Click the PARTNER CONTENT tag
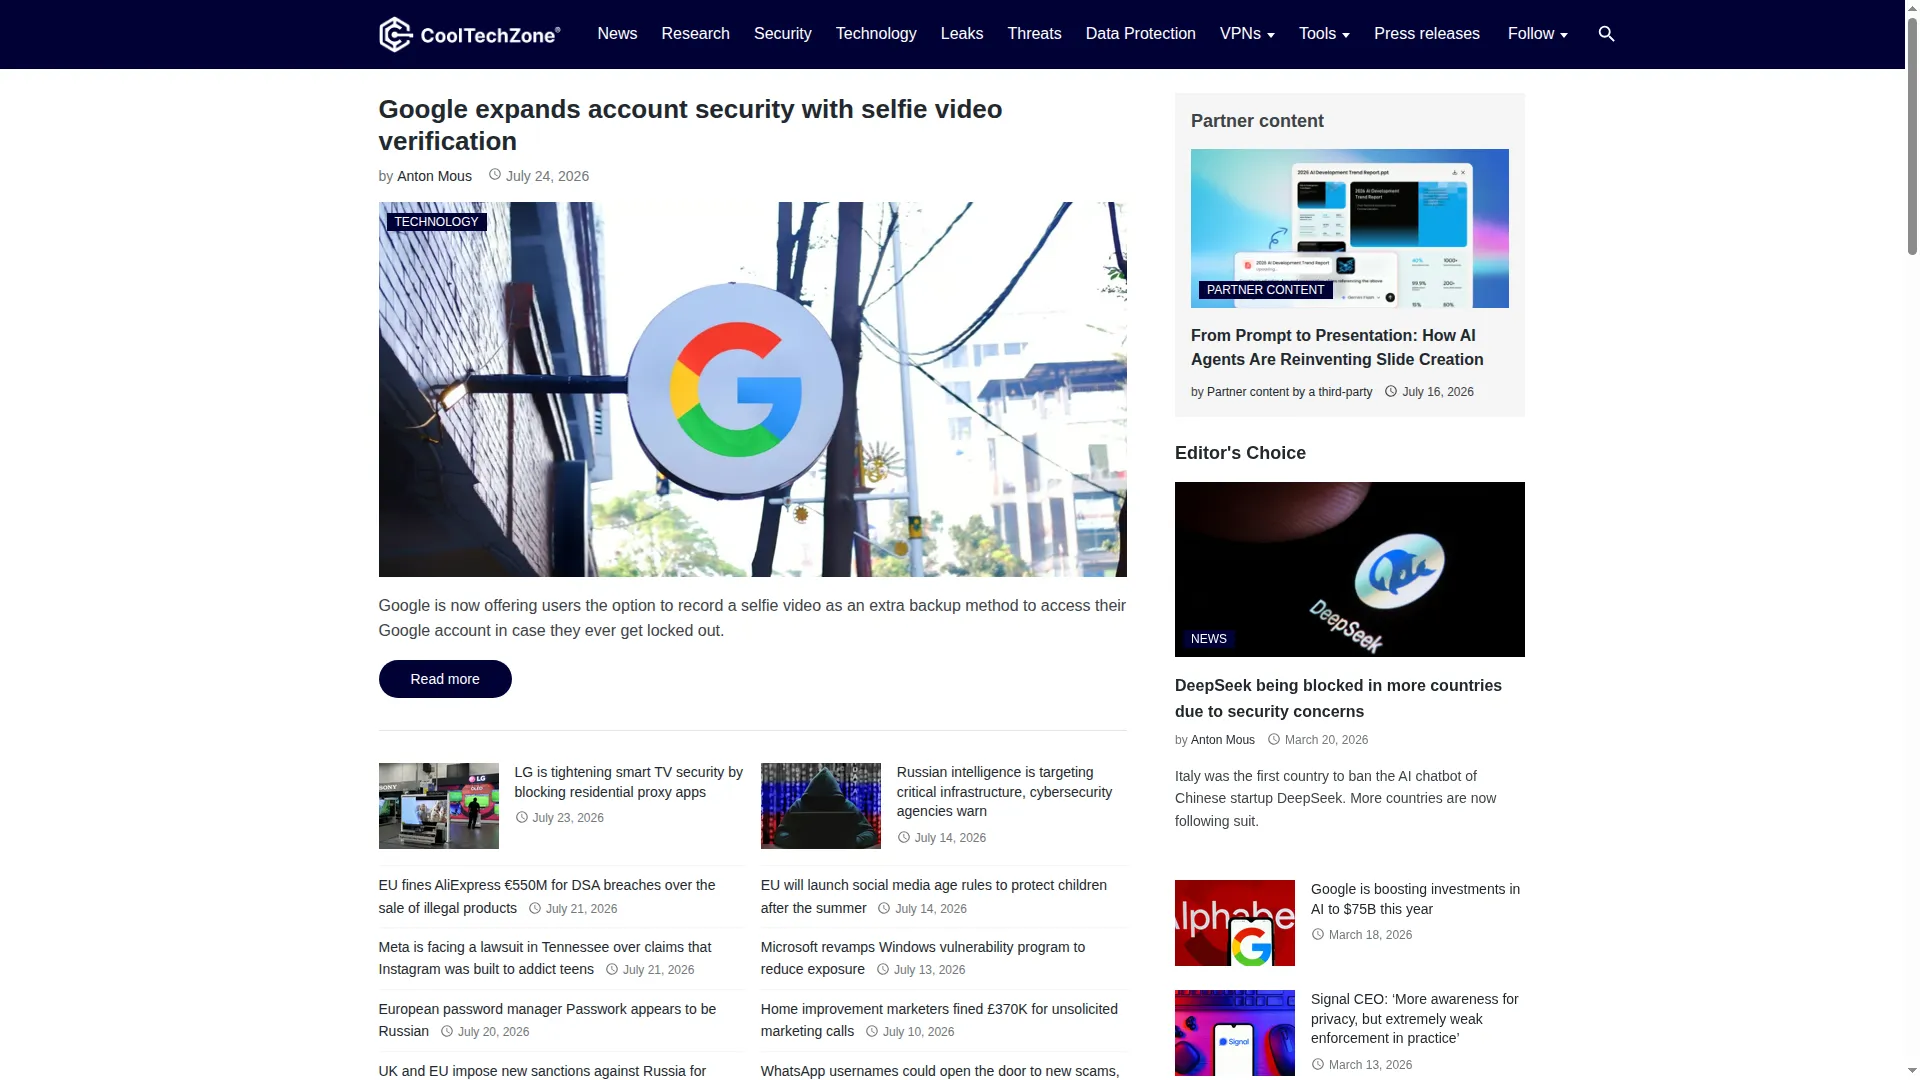The height and width of the screenshot is (1080, 1920). (1265, 290)
